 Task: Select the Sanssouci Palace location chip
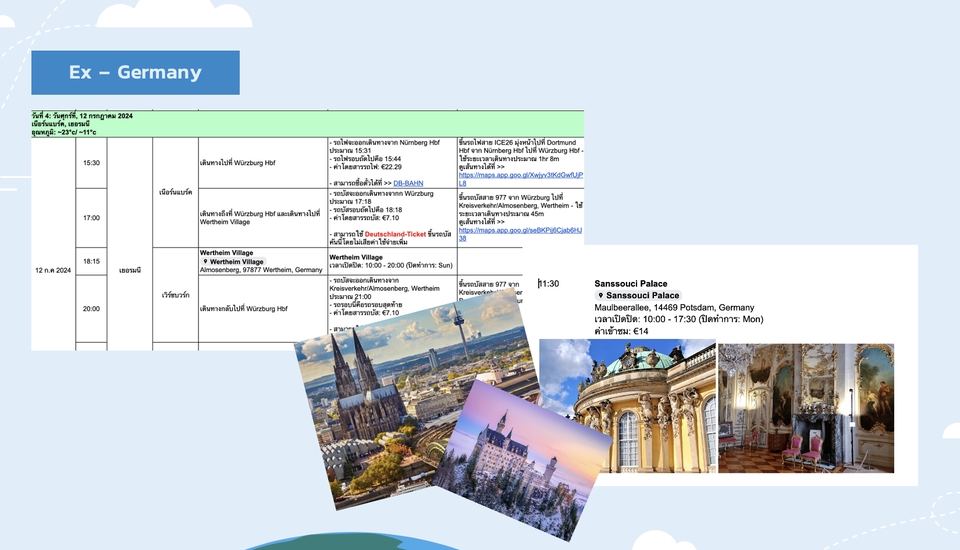coord(637,295)
